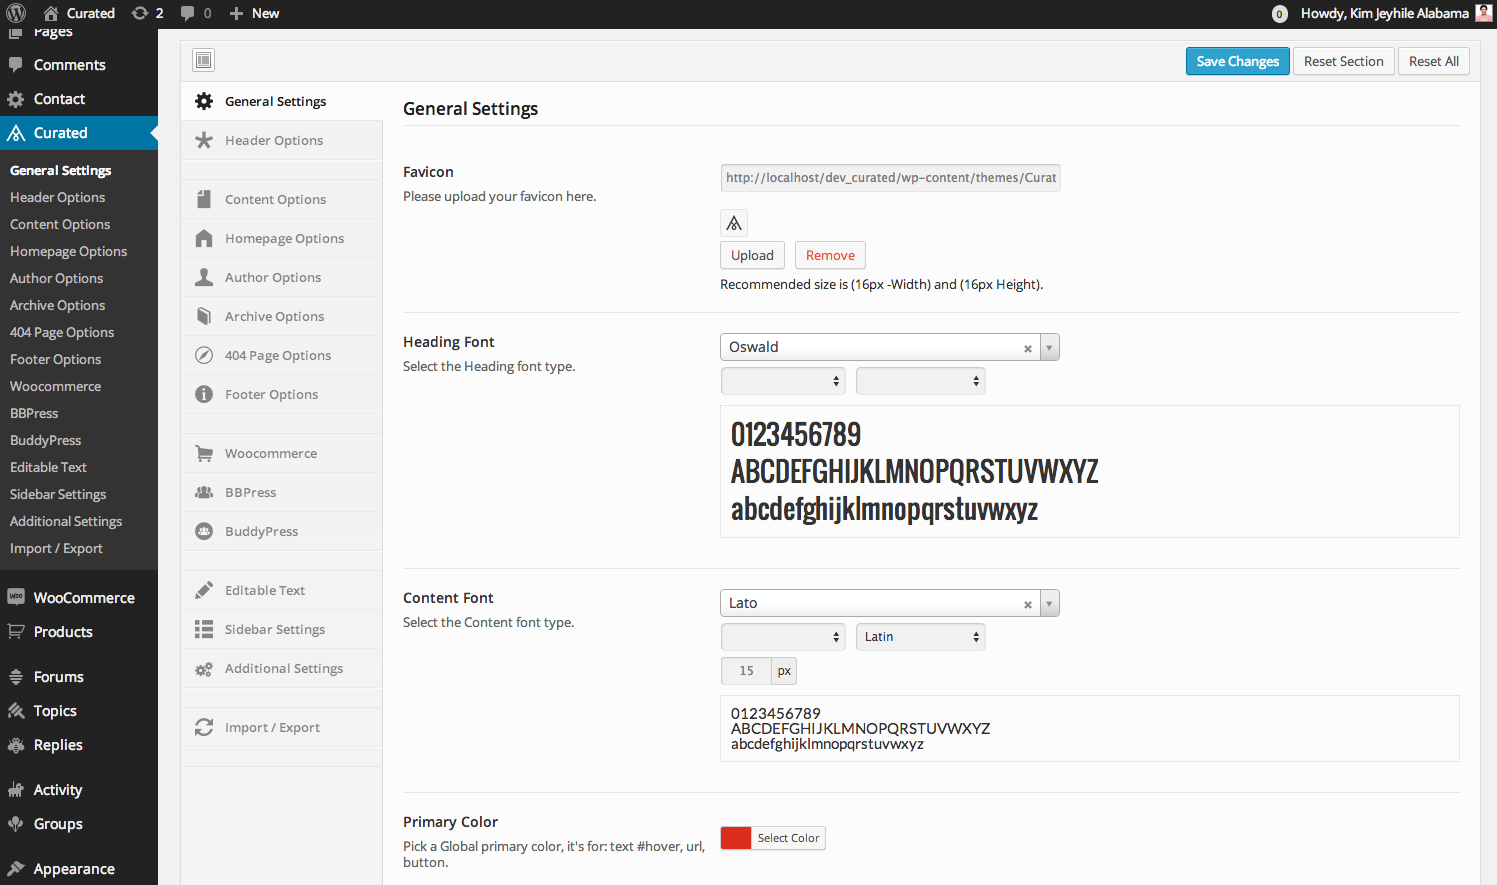The image size is (1497, 885).
Task: Click the Archive Options book icon
Action: [x=204, y=316]
